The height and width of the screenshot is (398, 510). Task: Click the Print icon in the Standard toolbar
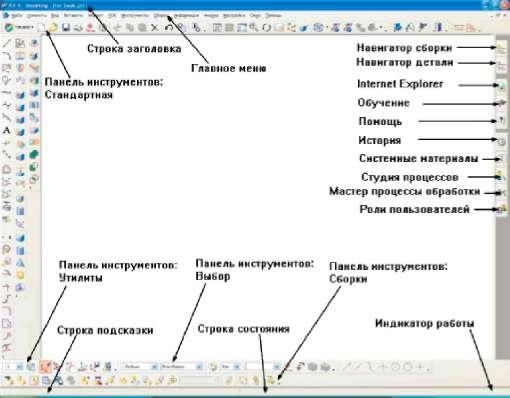[x=78, y=28]
